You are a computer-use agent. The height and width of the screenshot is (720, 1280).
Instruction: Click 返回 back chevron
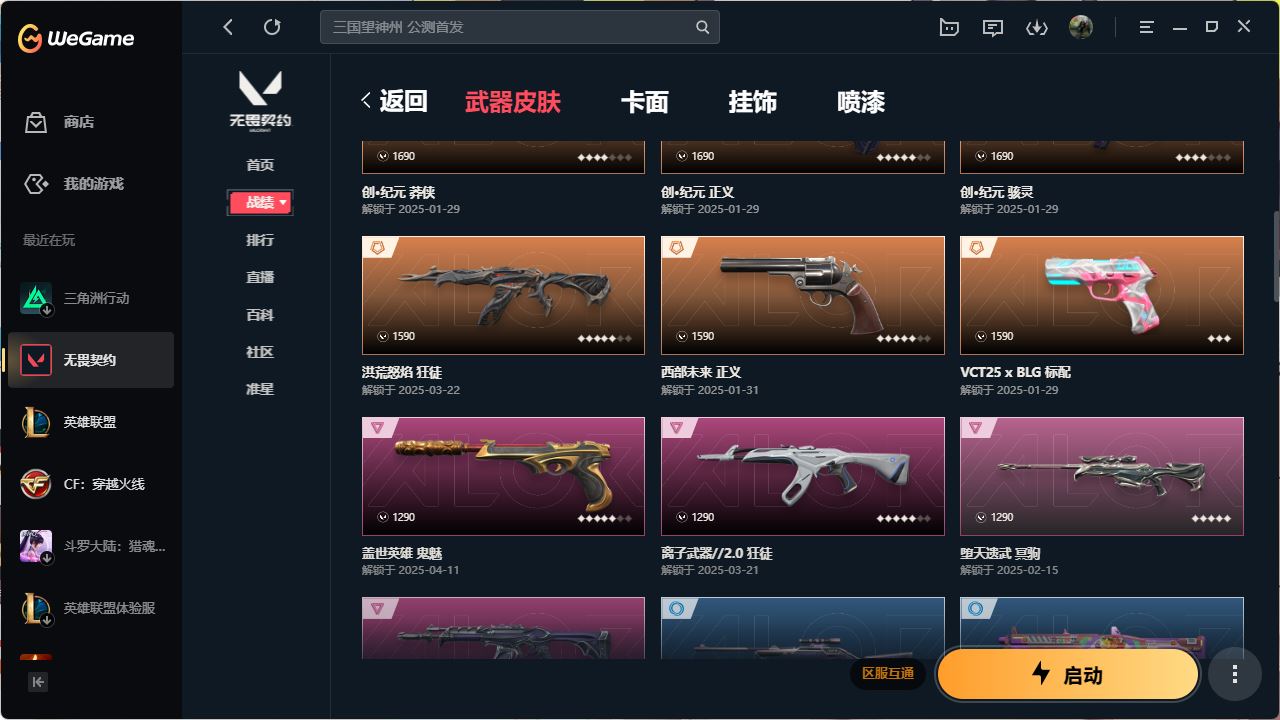pos(366,101)
